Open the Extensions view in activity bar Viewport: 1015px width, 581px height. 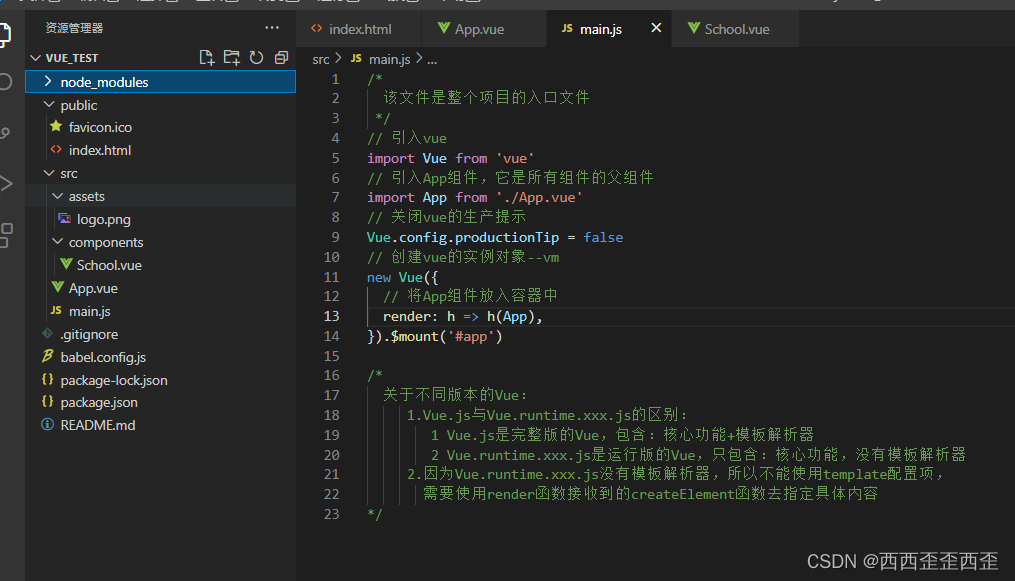point(6,235)
